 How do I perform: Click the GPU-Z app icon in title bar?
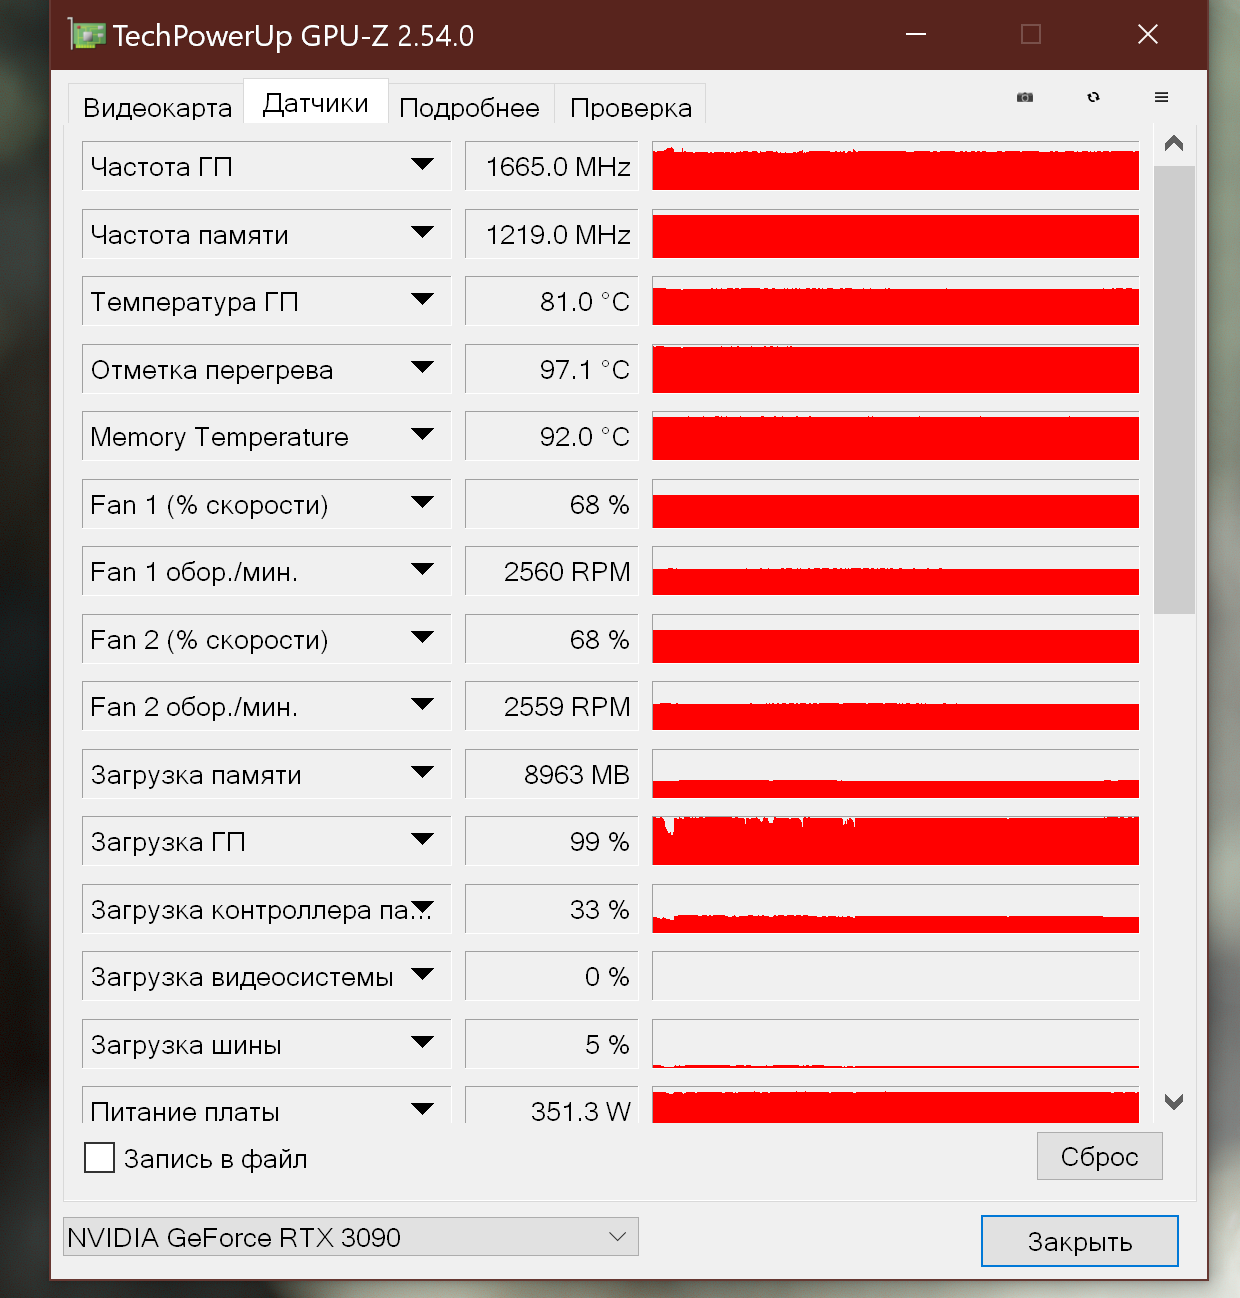(88, 35)
